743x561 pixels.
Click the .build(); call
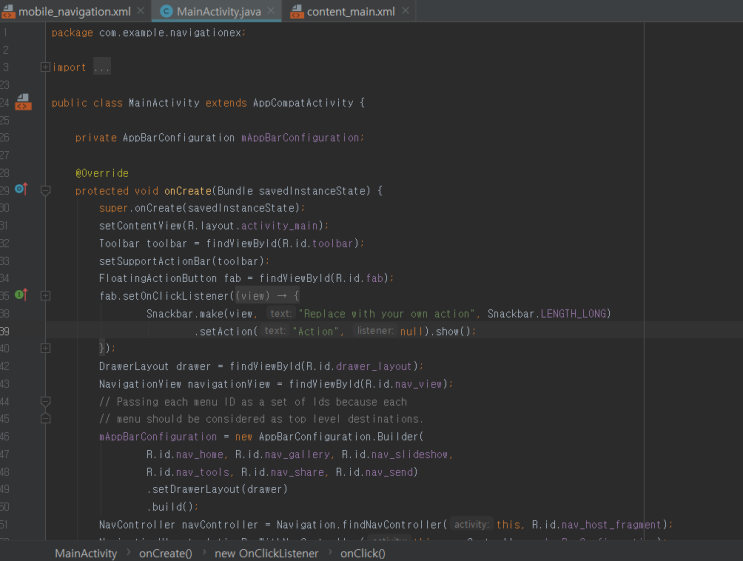tap(172, 507)
